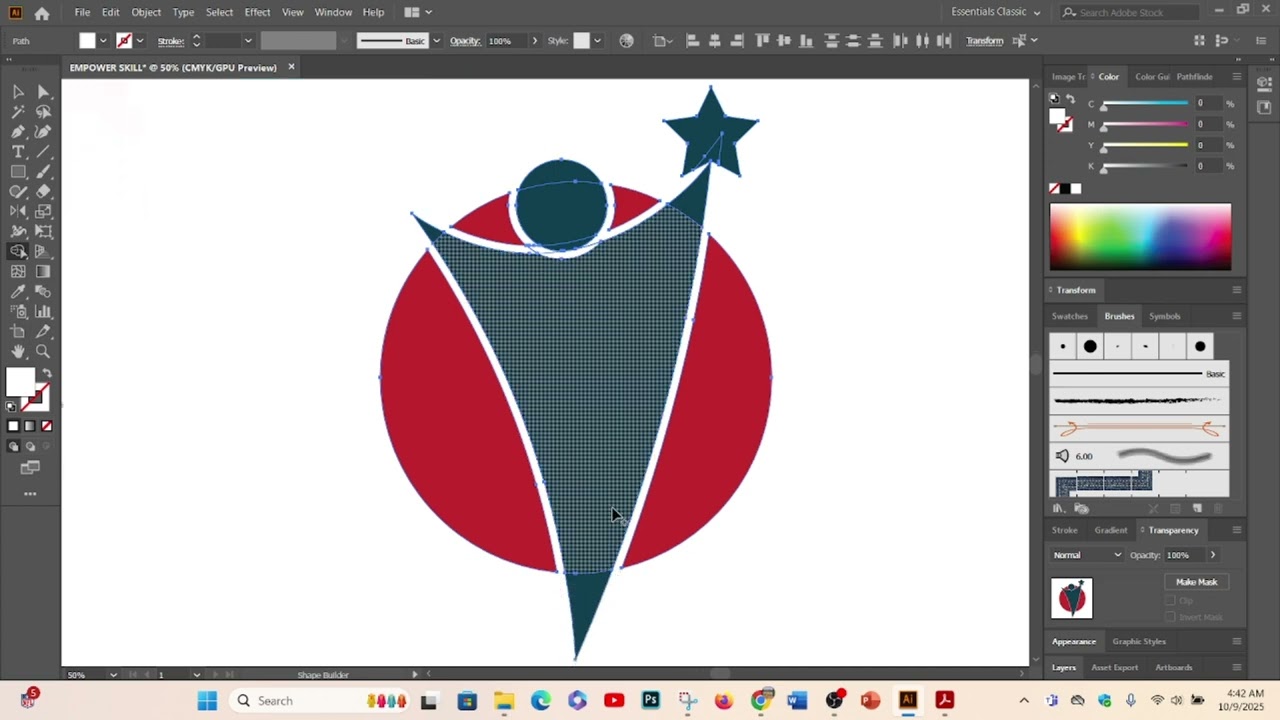Click the Transform link in control bar
The image size is (1280, 720).
pos(984,41)
